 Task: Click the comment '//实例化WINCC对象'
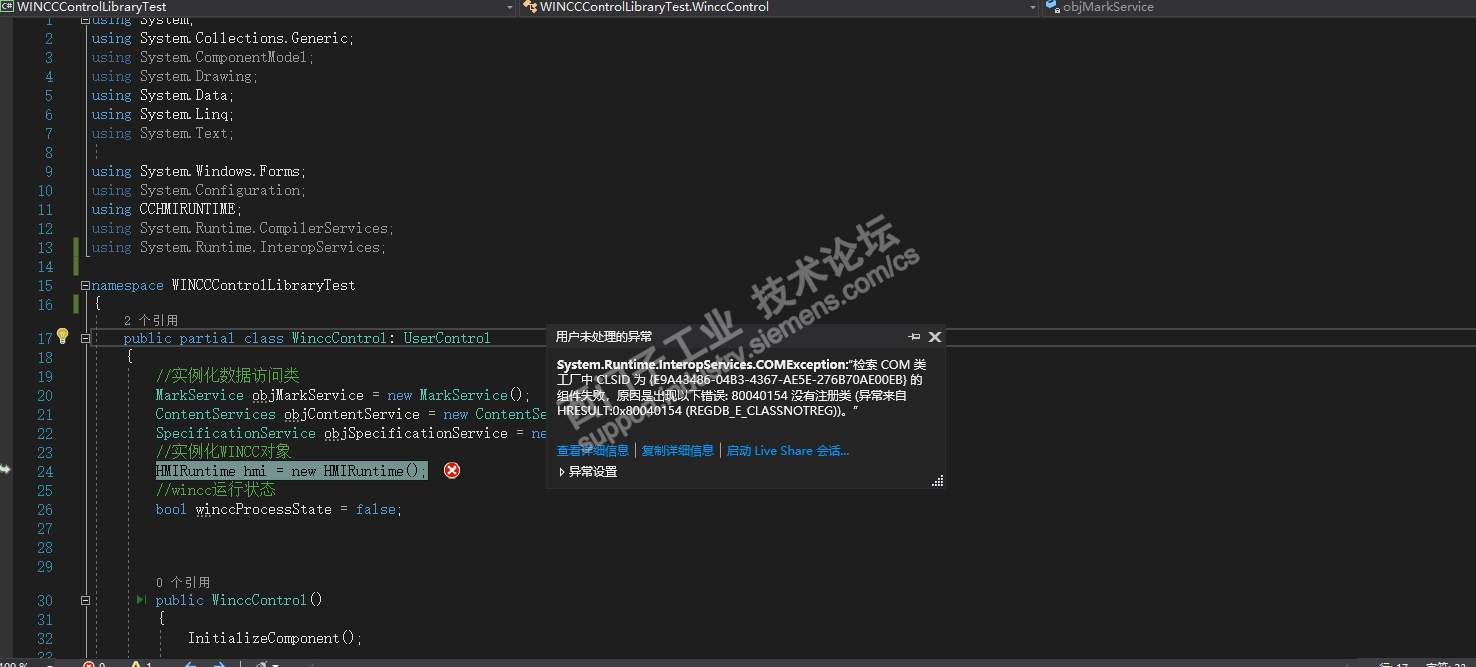click(x=224, y=452)
